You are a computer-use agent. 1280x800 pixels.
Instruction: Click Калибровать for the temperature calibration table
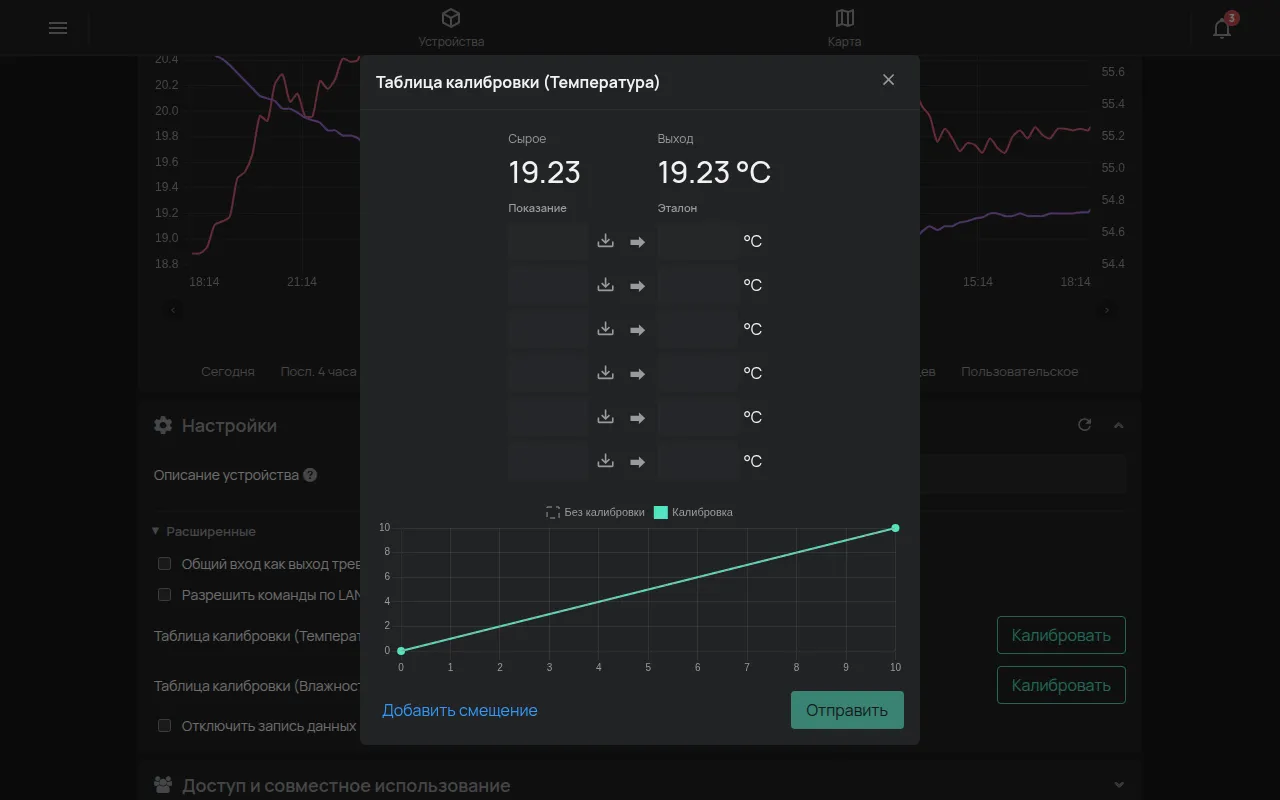pyautogui.click(x=1061, y=635)
